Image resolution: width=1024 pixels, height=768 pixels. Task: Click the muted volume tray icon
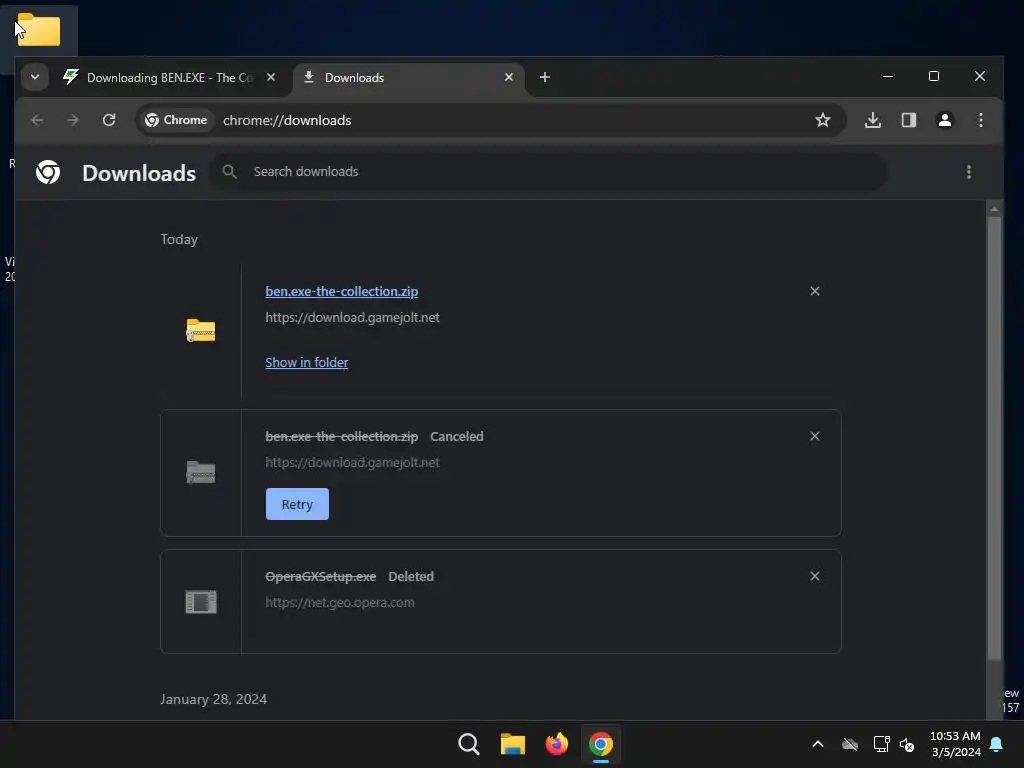tap(907, 744)
